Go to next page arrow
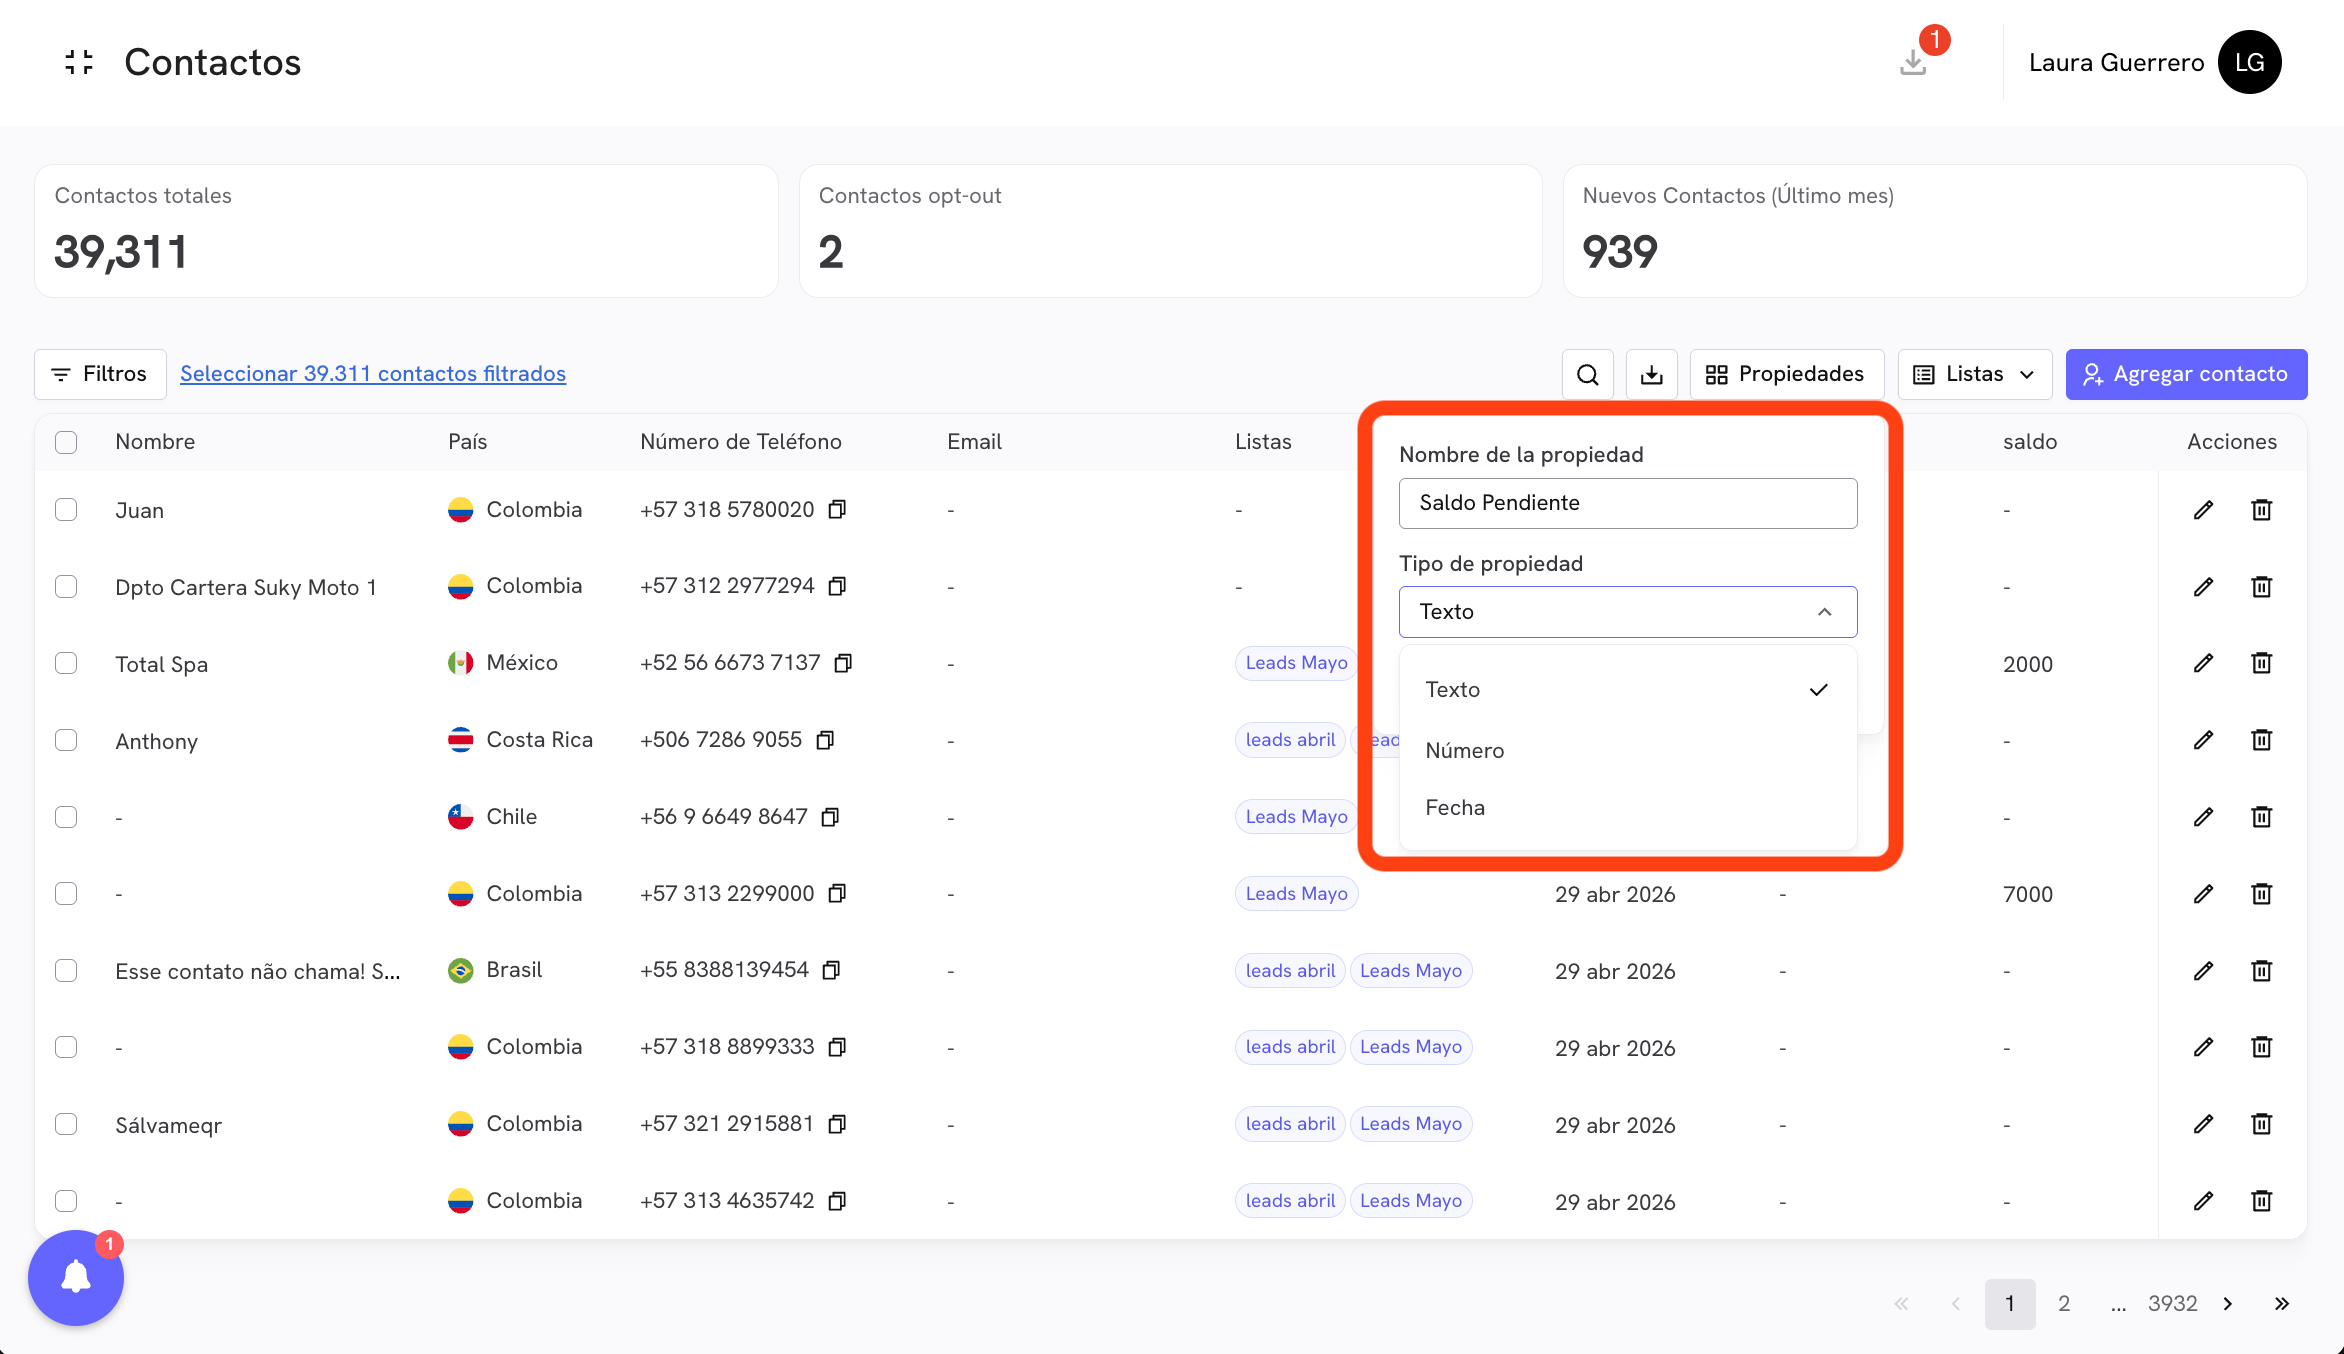 pyautogui.click(x=2228, y=1303)
